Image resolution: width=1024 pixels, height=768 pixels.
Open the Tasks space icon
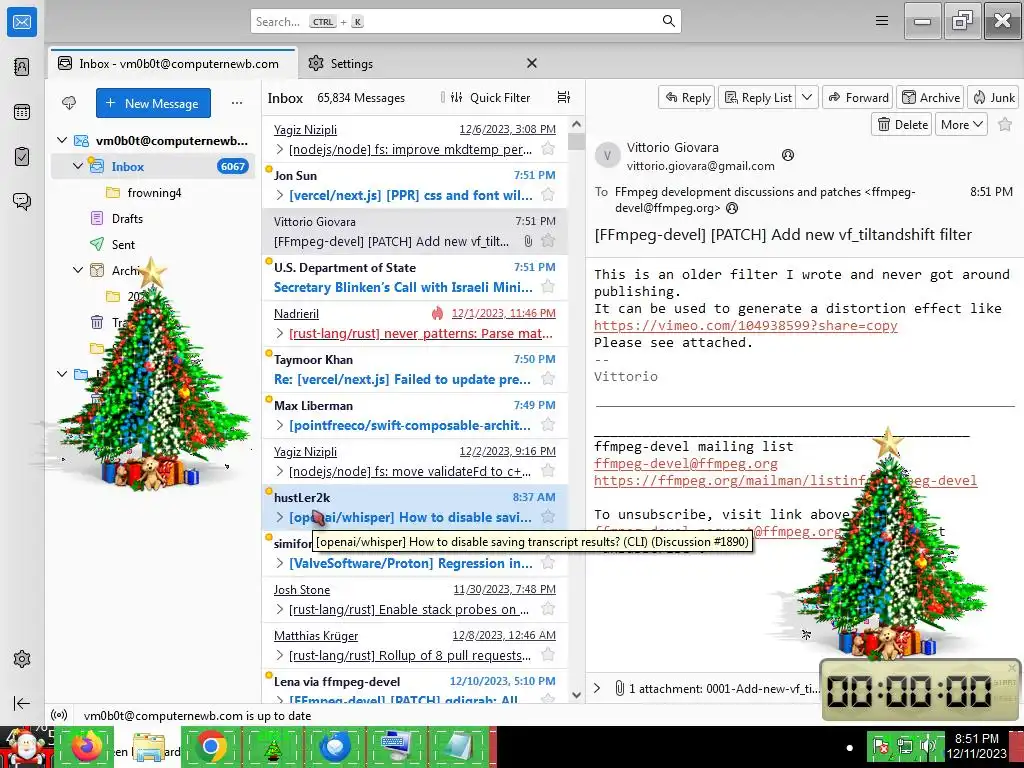(x=22, y=157)
